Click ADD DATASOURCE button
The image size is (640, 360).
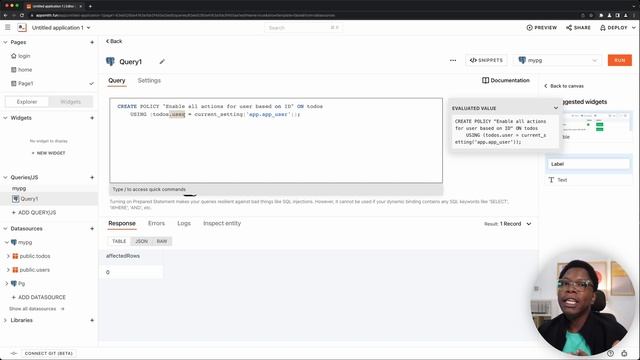coord(39,297)
